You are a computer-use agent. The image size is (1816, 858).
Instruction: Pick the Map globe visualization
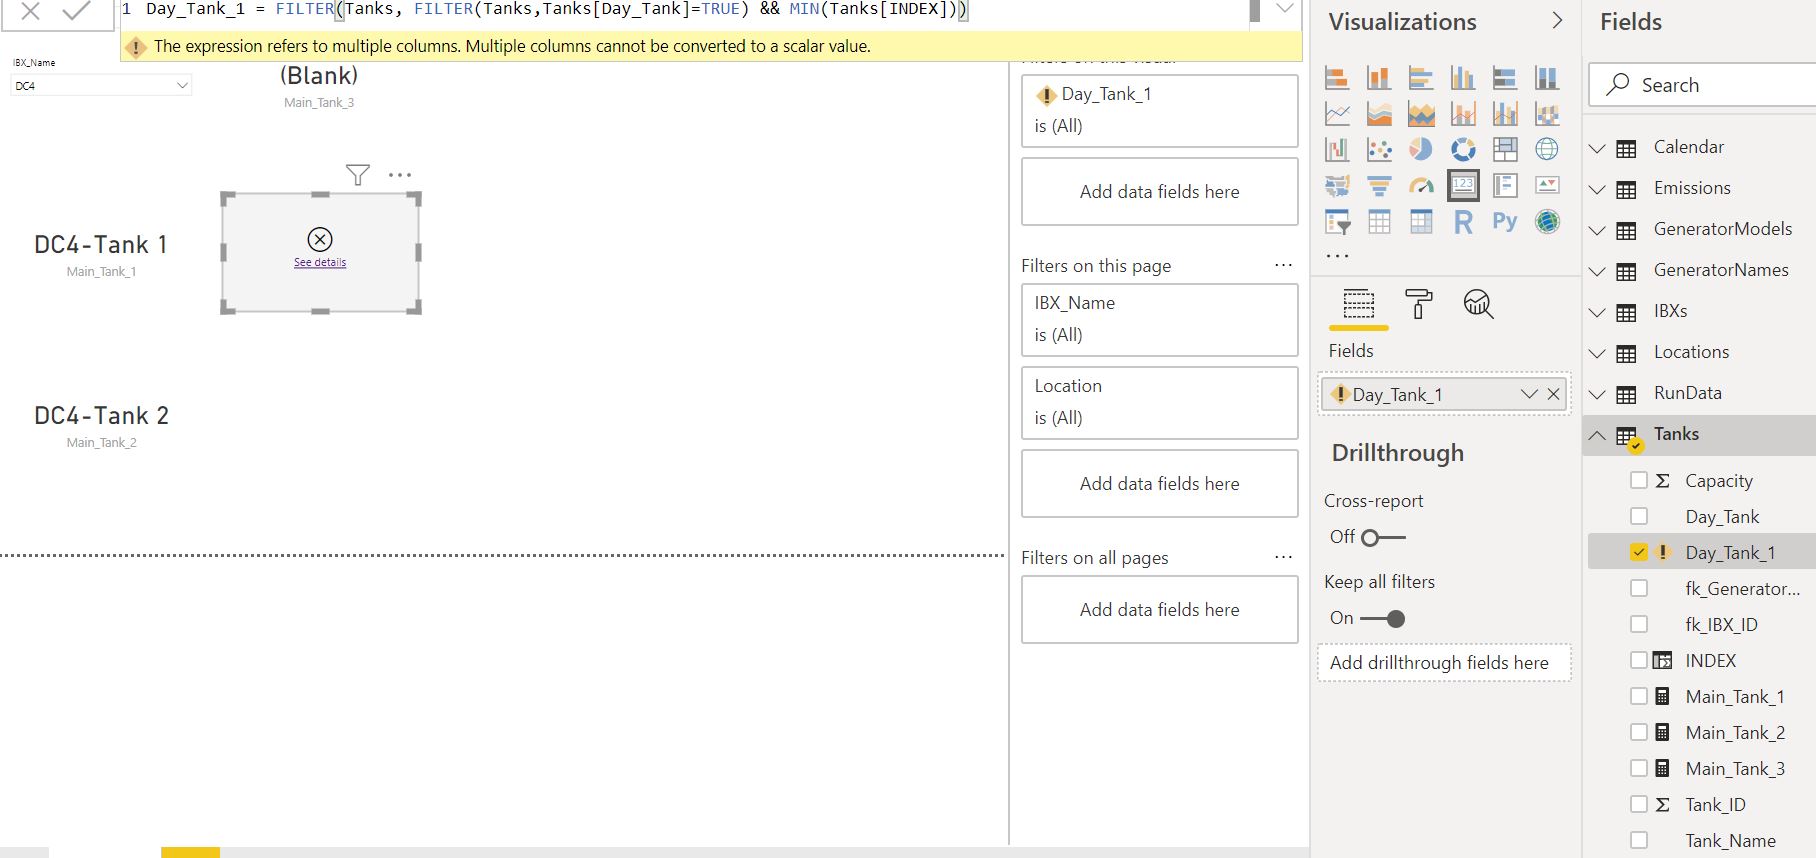point(1547,150)
